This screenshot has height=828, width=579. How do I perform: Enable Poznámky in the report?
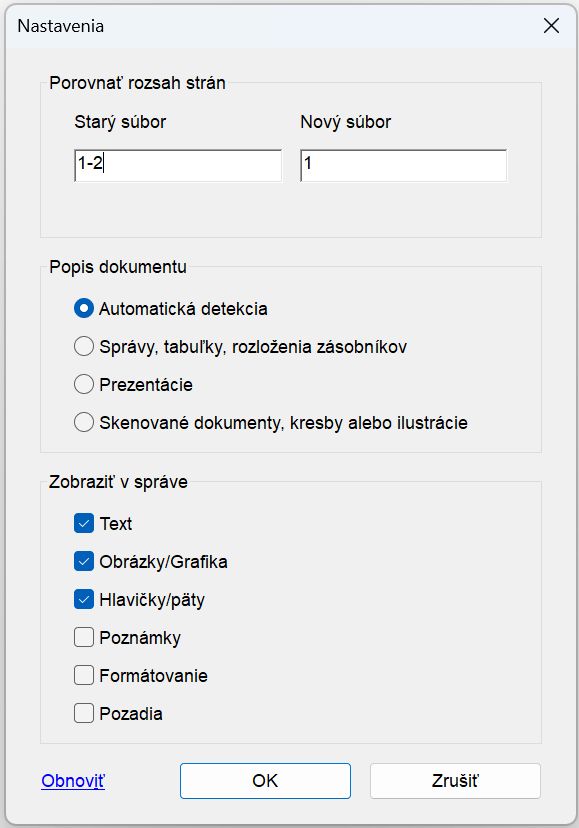83,637
